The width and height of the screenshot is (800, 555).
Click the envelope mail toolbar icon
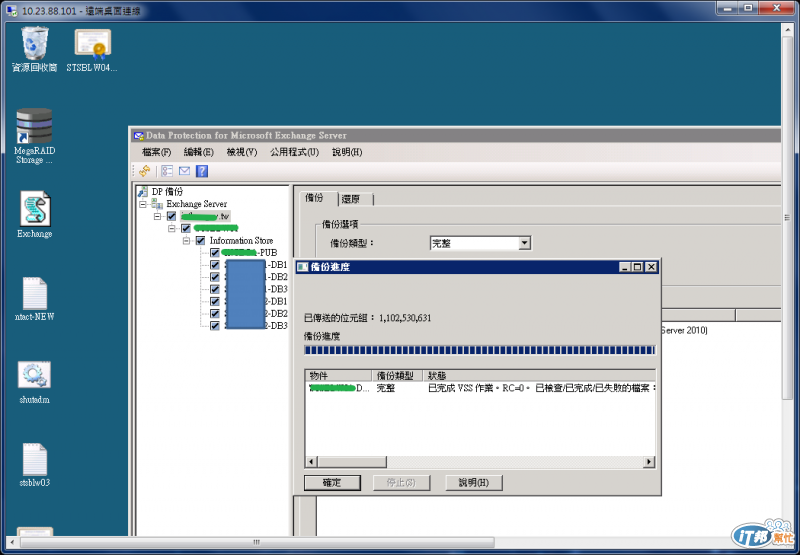[x=184, y=171]
